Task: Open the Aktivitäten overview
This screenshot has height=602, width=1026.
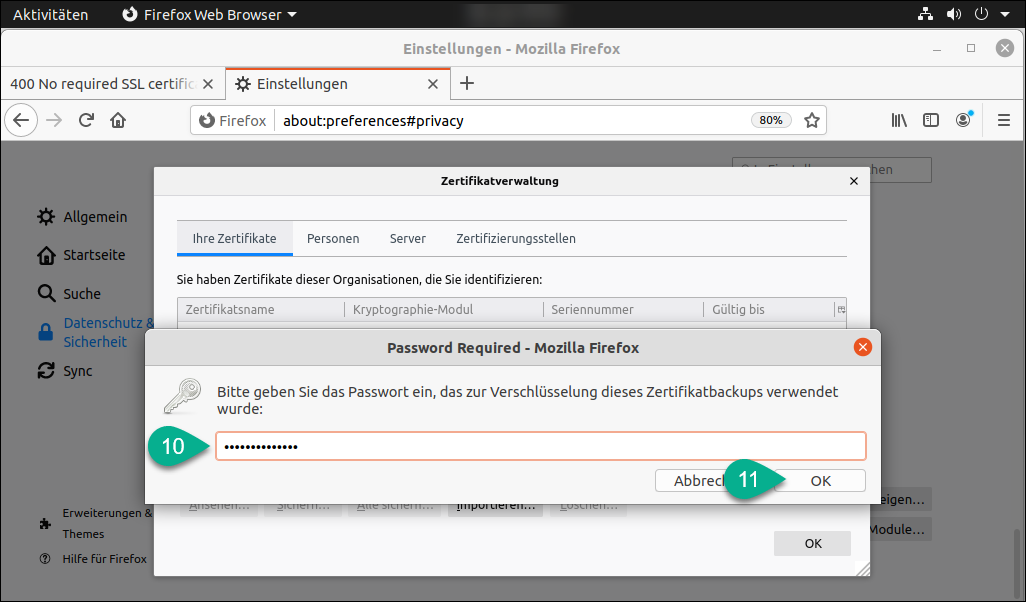Action: click(x=50, y=14)
